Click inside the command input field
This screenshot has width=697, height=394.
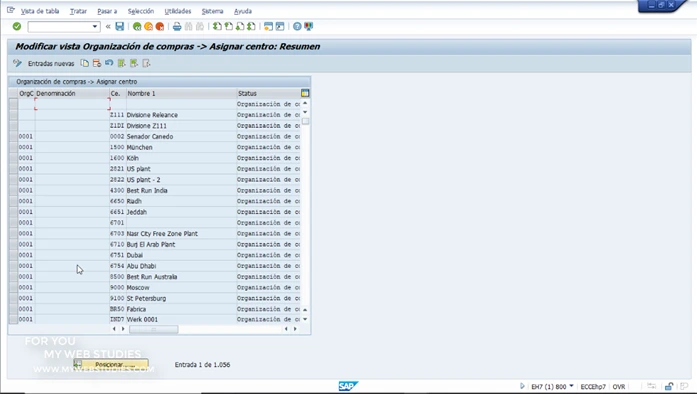tap(60, 27)
